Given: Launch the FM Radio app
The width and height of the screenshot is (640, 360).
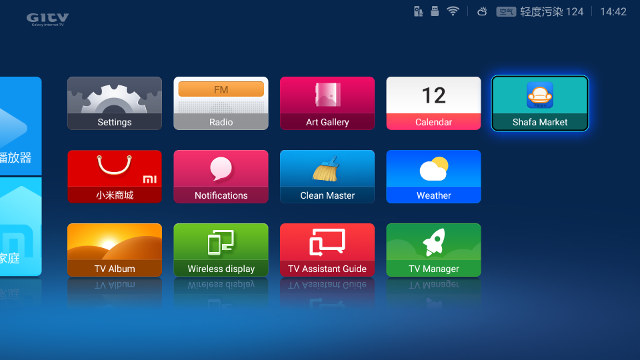Looking at the screenshot, I should tap(221, 103).
